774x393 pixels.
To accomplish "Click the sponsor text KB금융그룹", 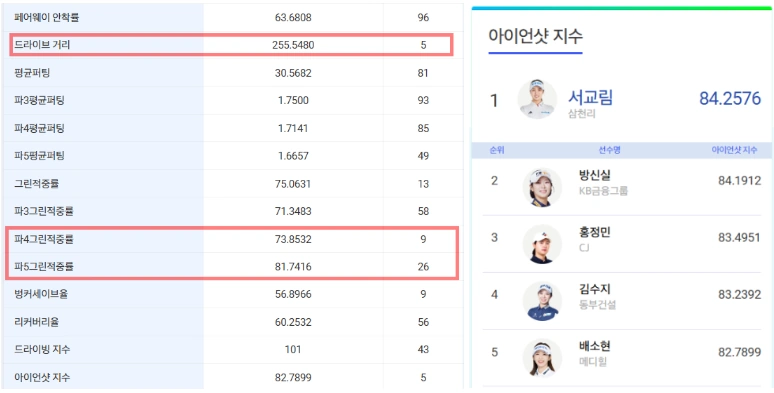I will (x=603, y=191).
